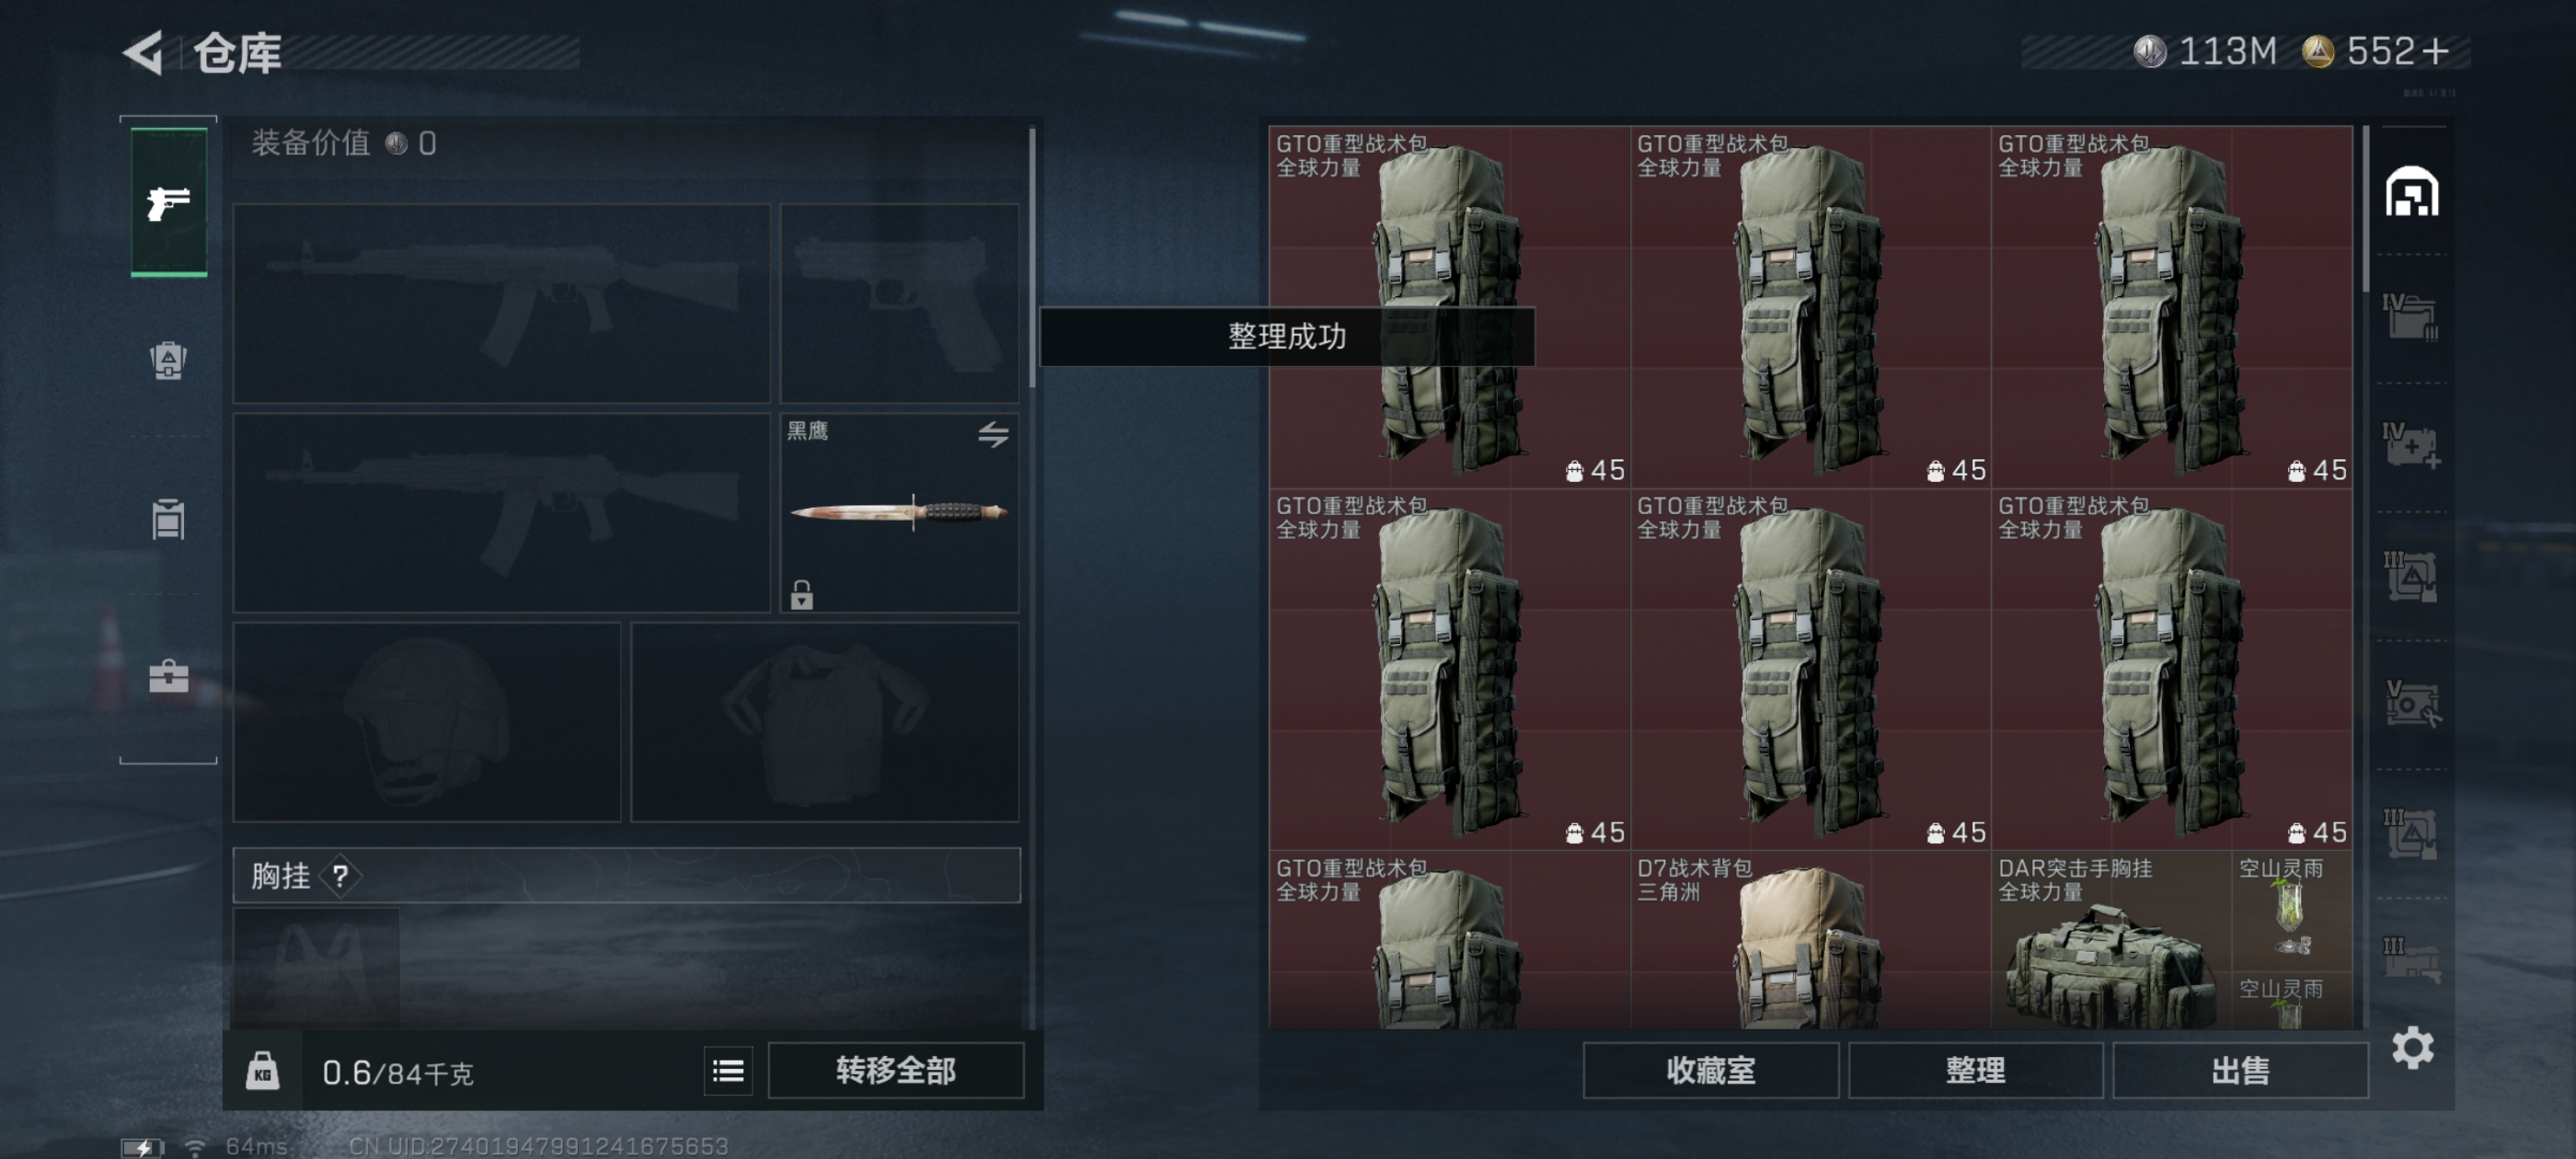The height and width of the screenshot is (1159, 2576).
Task: Select the weapons pistol tab in sidebar
Action: click(168, 202)
